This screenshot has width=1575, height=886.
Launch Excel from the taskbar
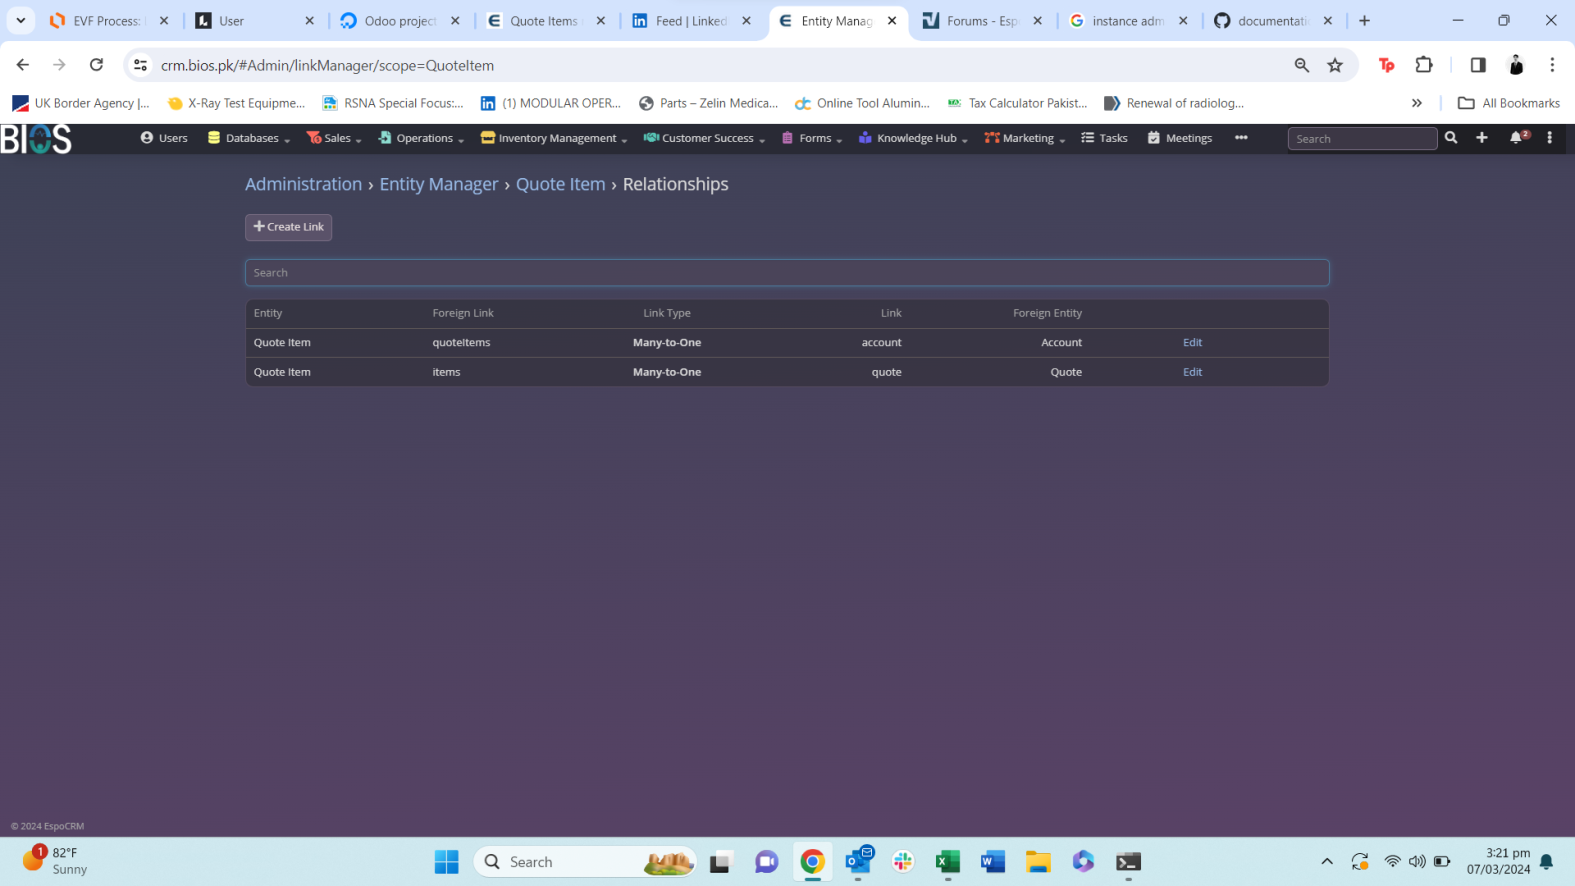pos(948,862)
